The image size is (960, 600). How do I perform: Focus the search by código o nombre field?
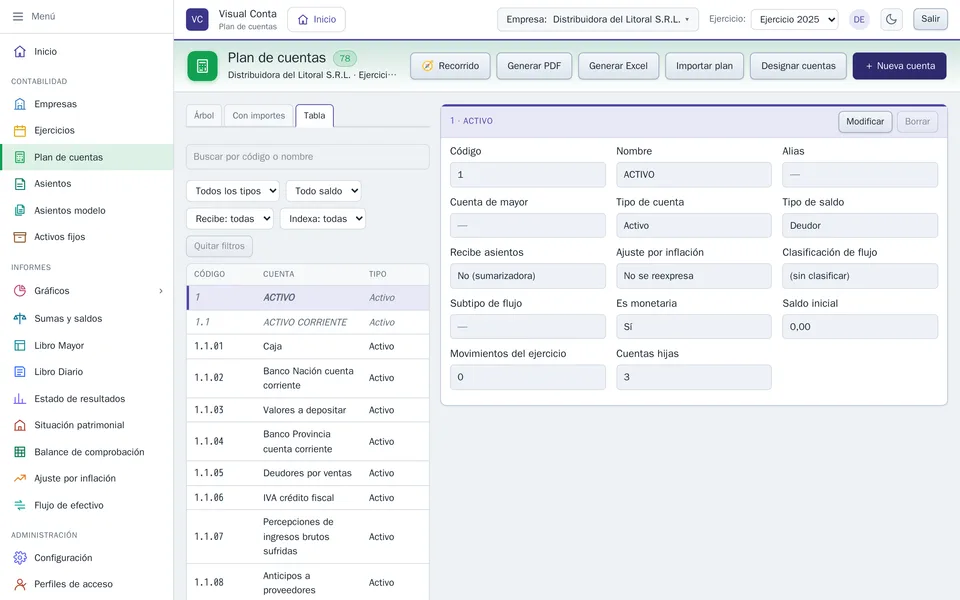(x=307, y=157)
